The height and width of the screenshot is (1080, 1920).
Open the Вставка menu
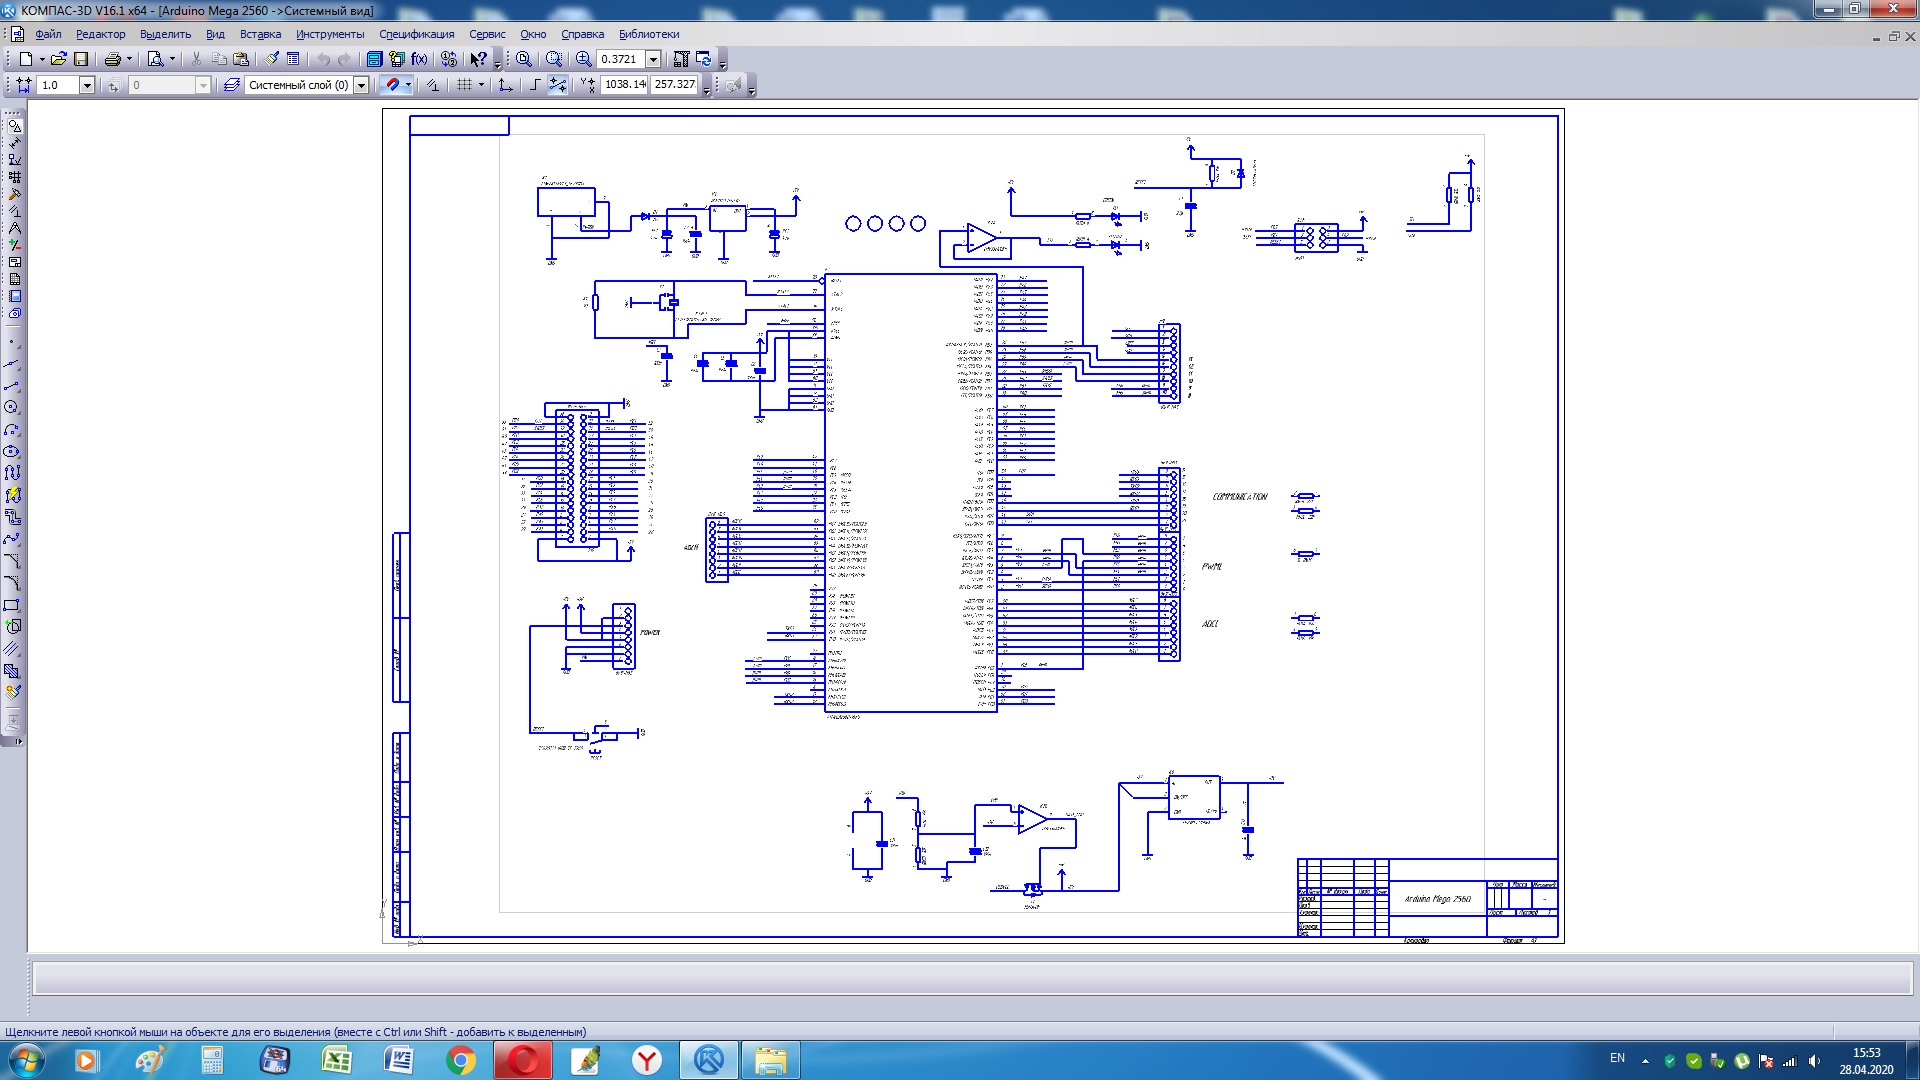[260, 34]
